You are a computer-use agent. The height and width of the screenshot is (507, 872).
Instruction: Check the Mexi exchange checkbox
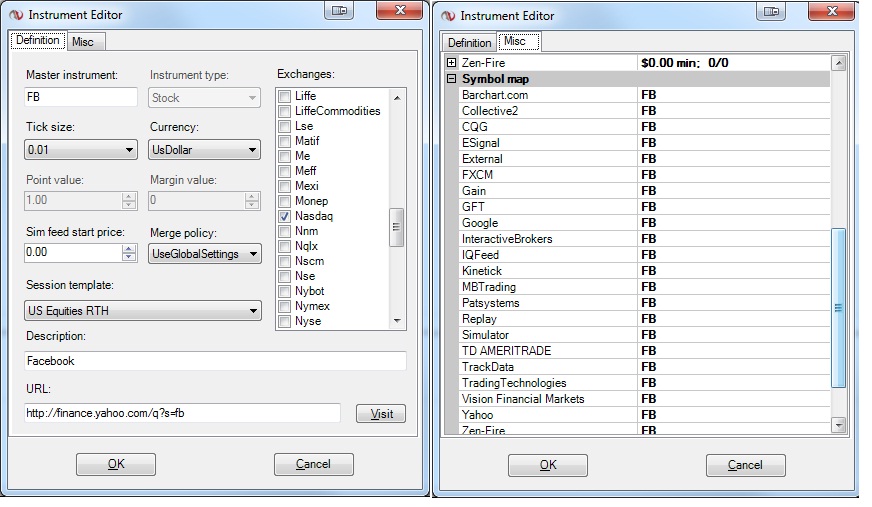285,186
